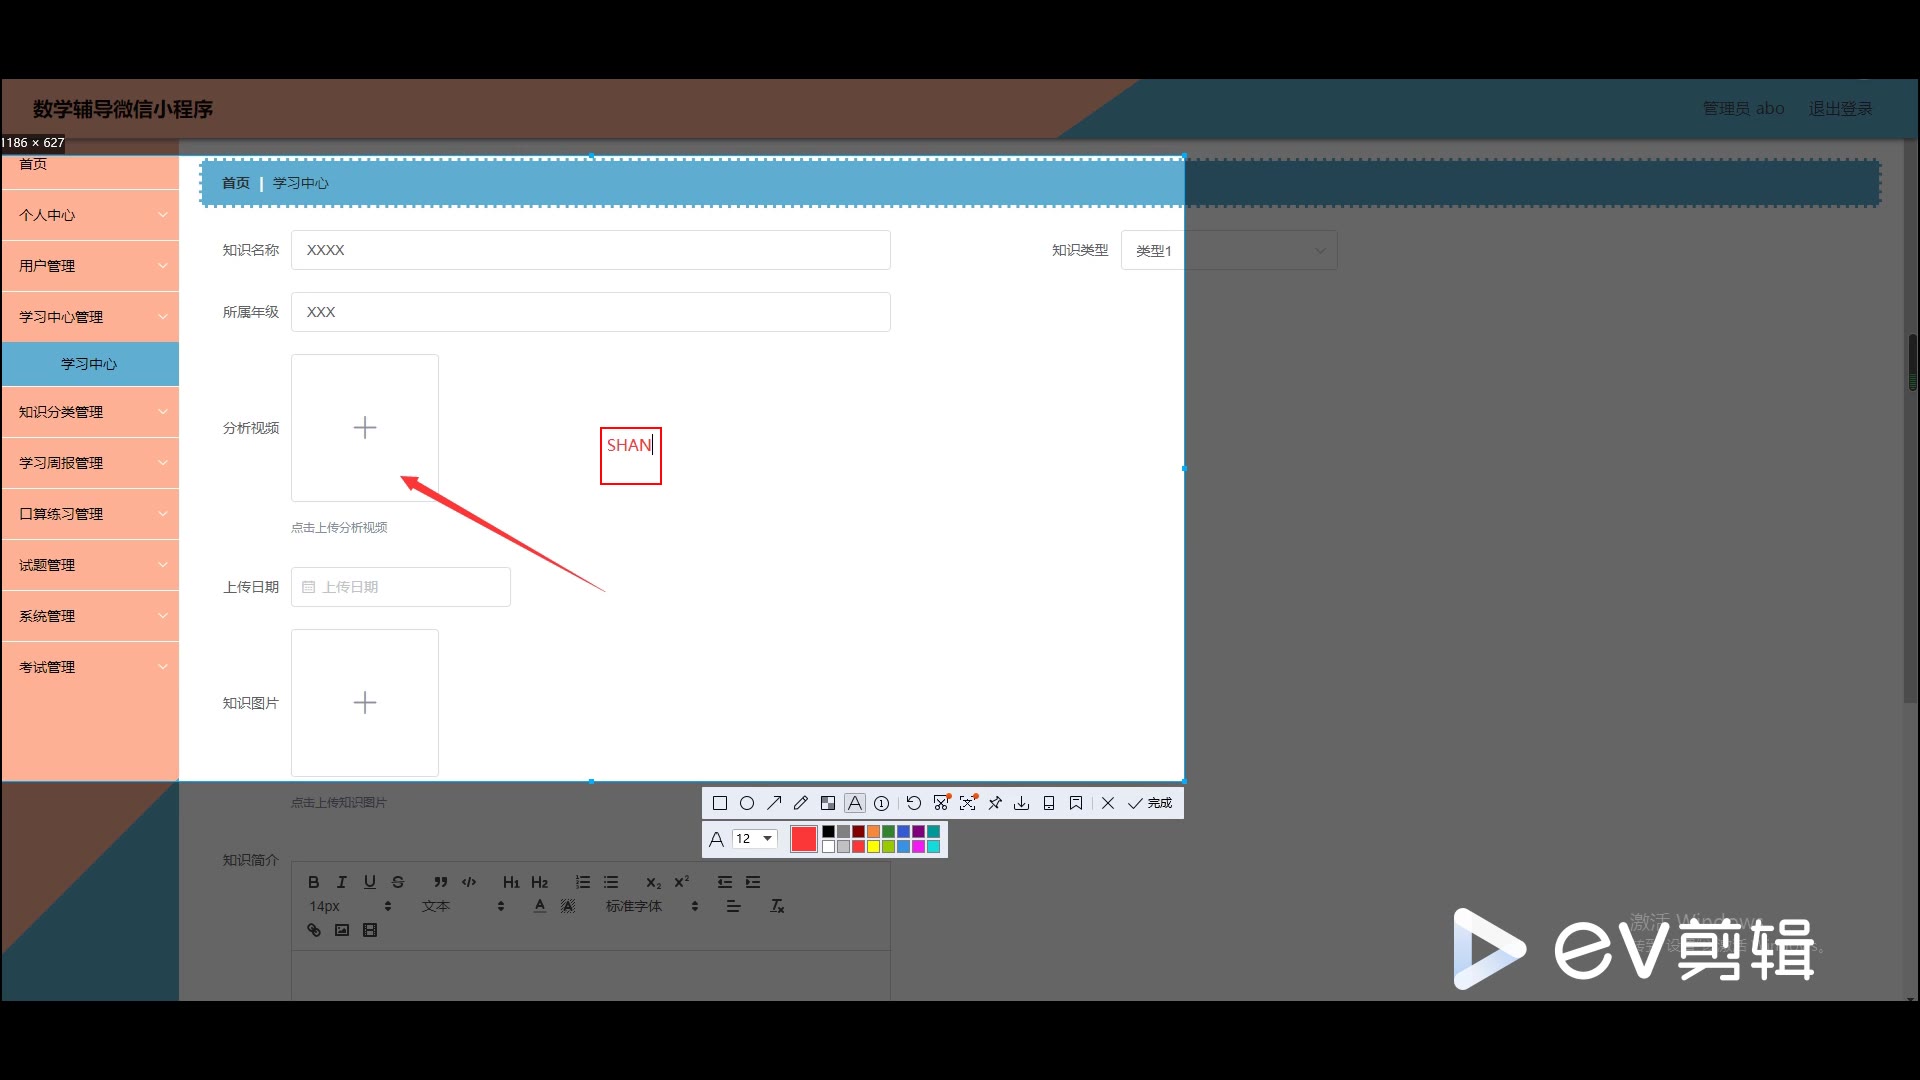1920x1080 pixels.
Task: Select the pencil draw tool
Action: click(800, 803)
